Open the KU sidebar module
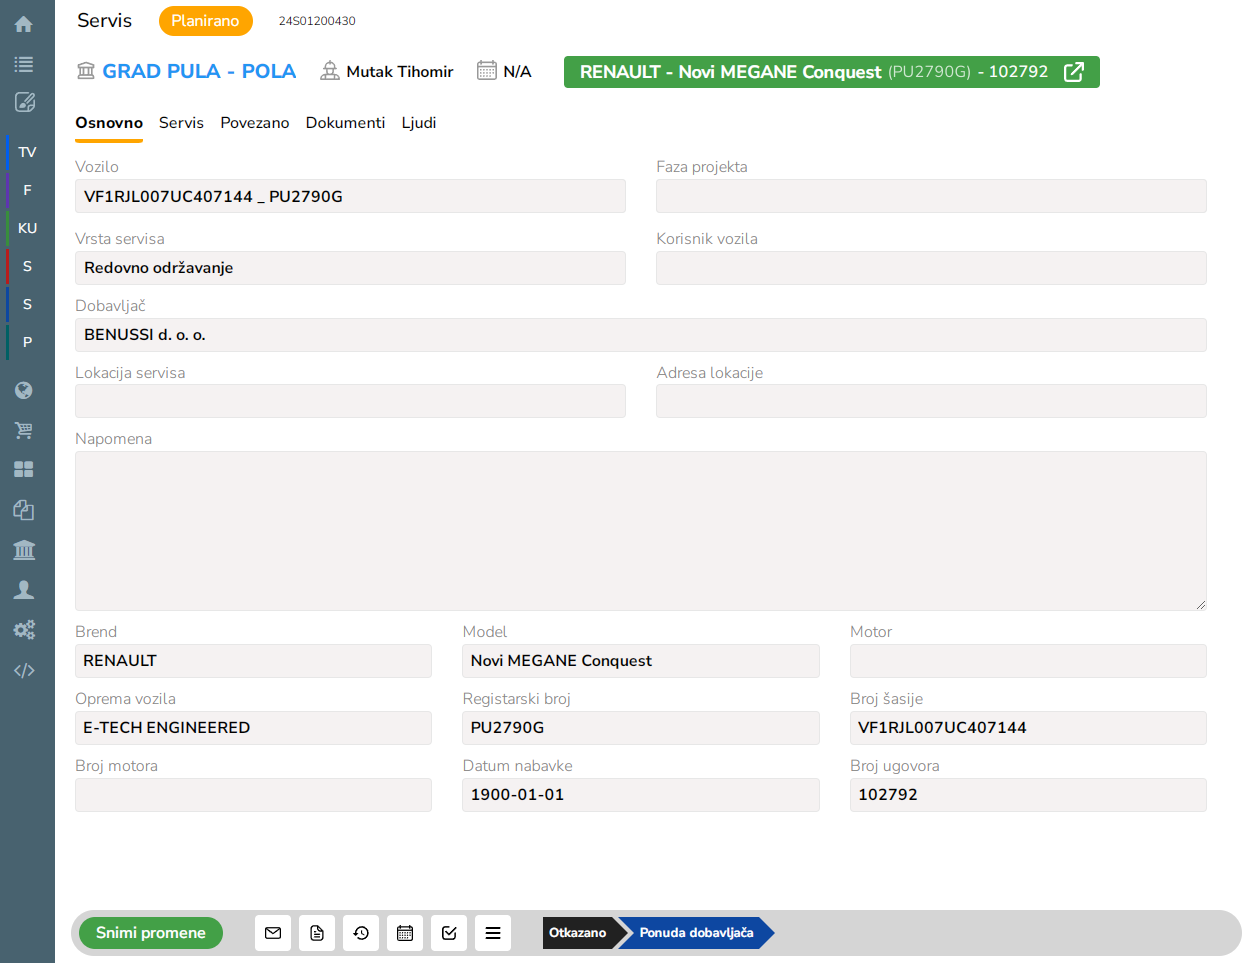The width and height of the screenshot is (1245, 963). coord(27,228)
